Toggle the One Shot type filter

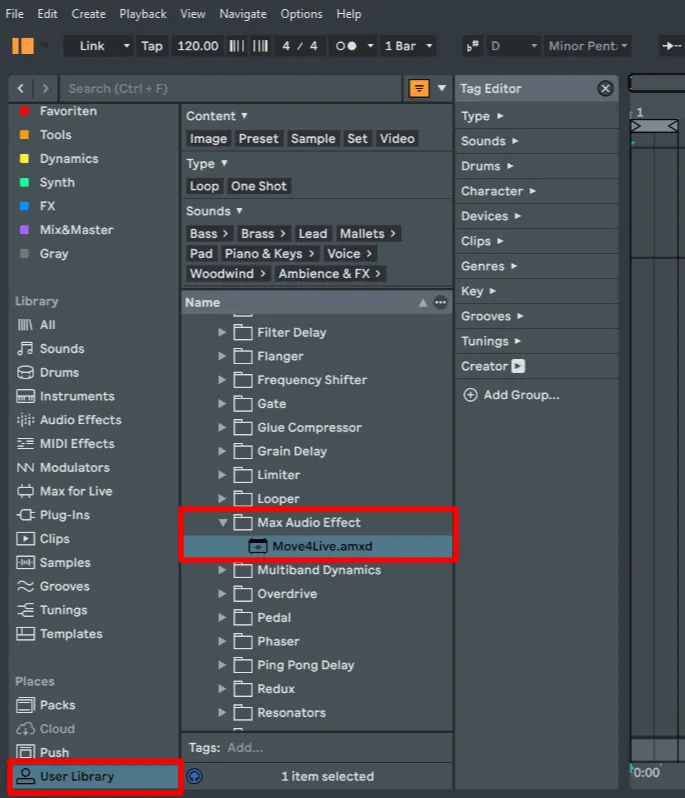pos(259,186)
